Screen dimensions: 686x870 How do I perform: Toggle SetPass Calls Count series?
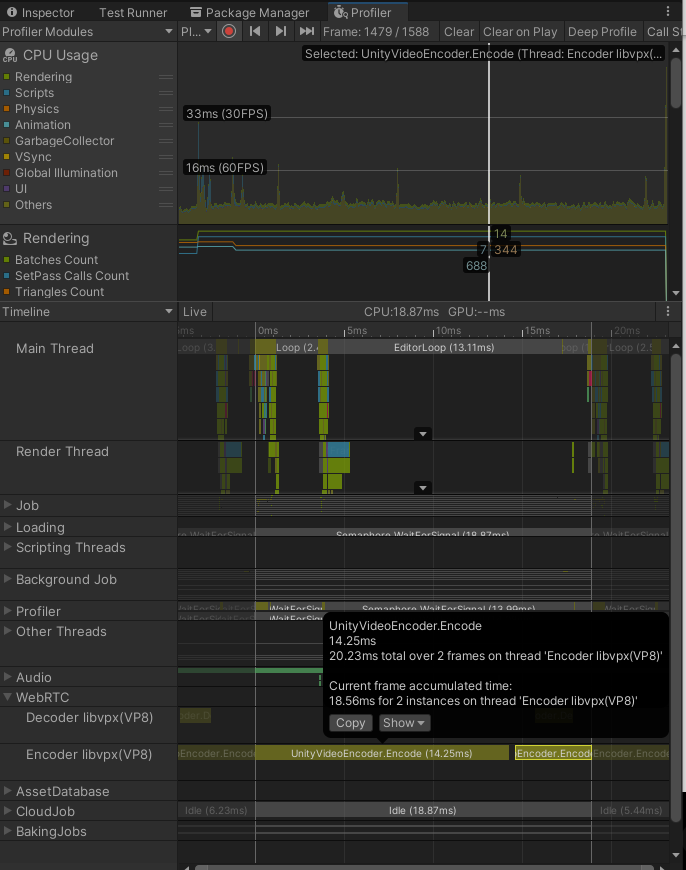(x=7, y=276)
